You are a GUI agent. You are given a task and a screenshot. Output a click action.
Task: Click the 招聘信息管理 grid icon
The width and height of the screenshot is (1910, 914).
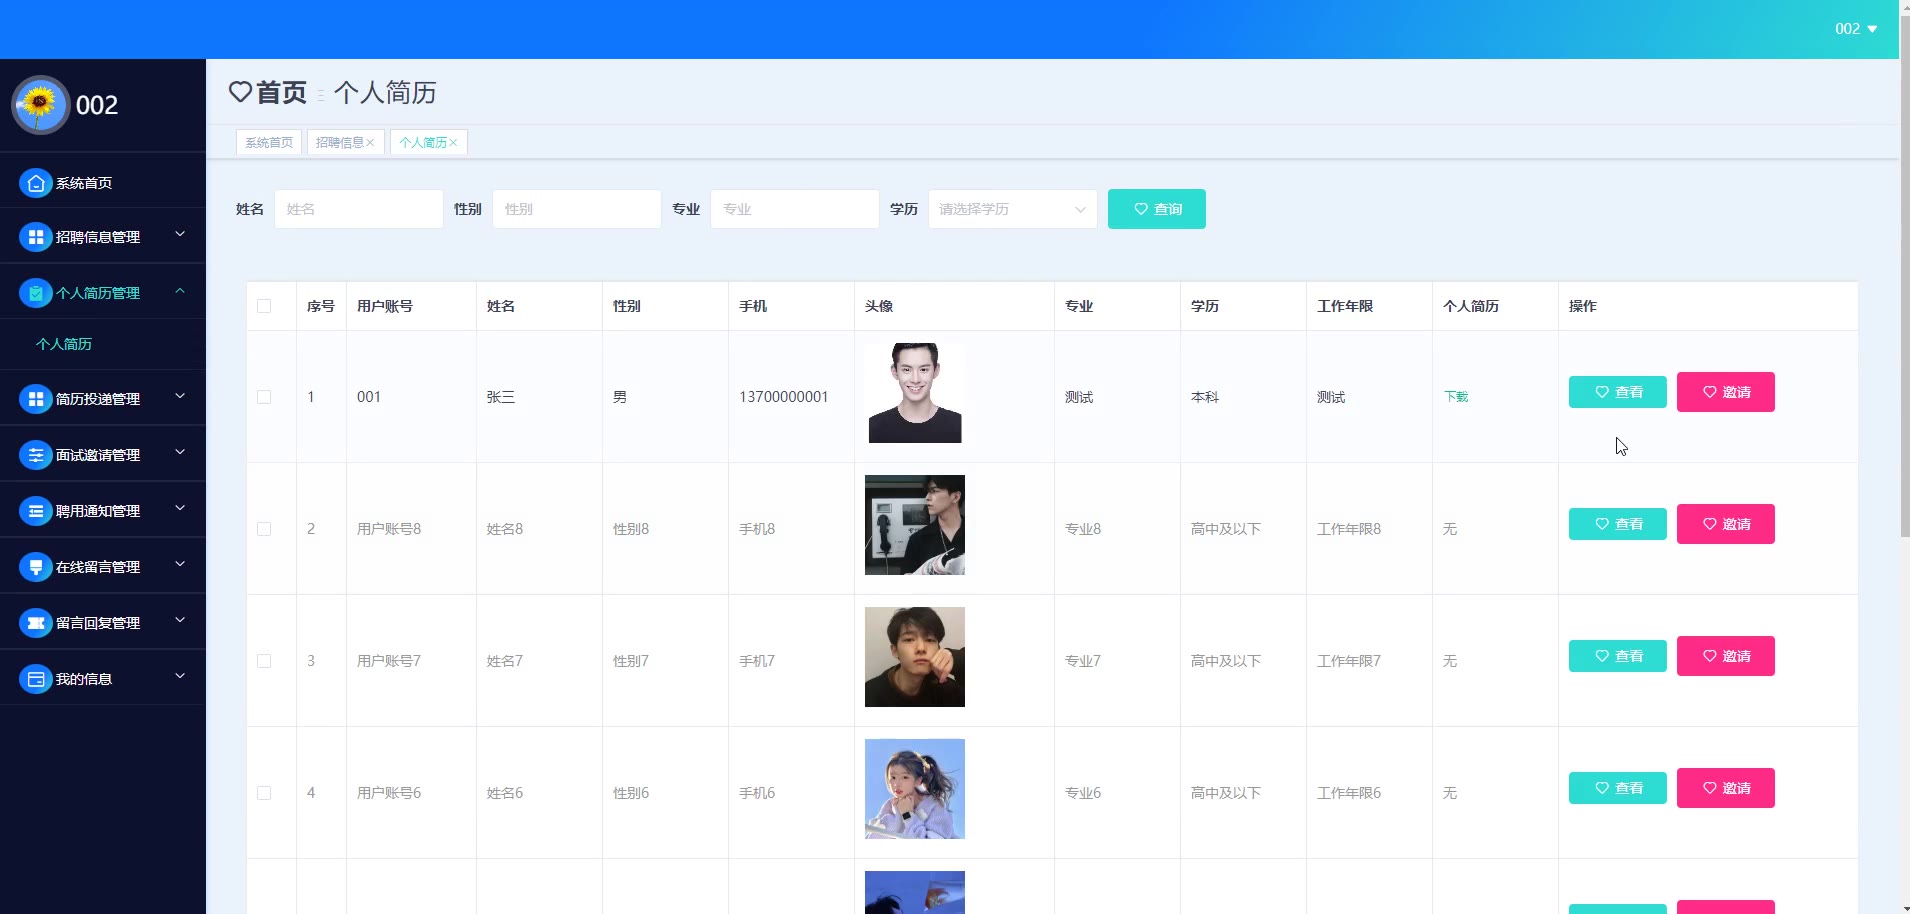(x=36, y=237)
